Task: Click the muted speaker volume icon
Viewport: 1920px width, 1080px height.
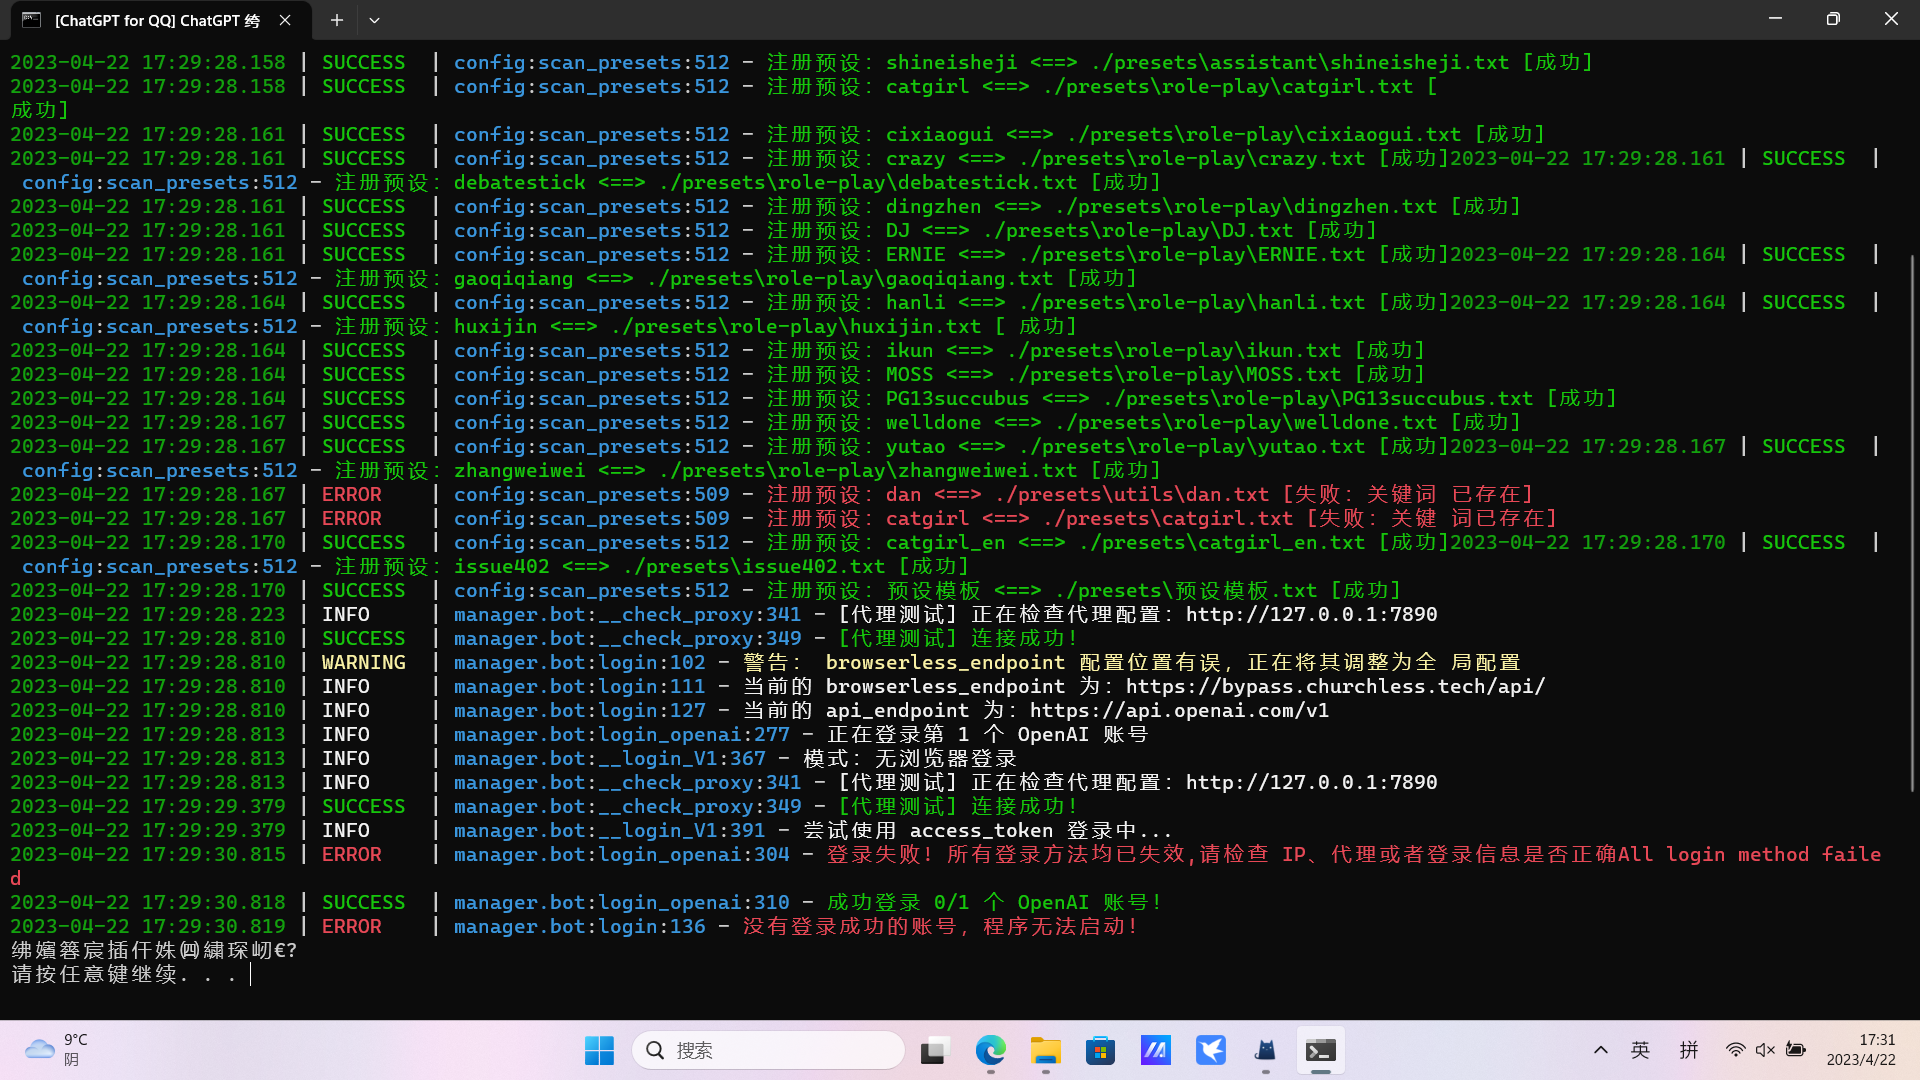Action: coord(1765,1050)
